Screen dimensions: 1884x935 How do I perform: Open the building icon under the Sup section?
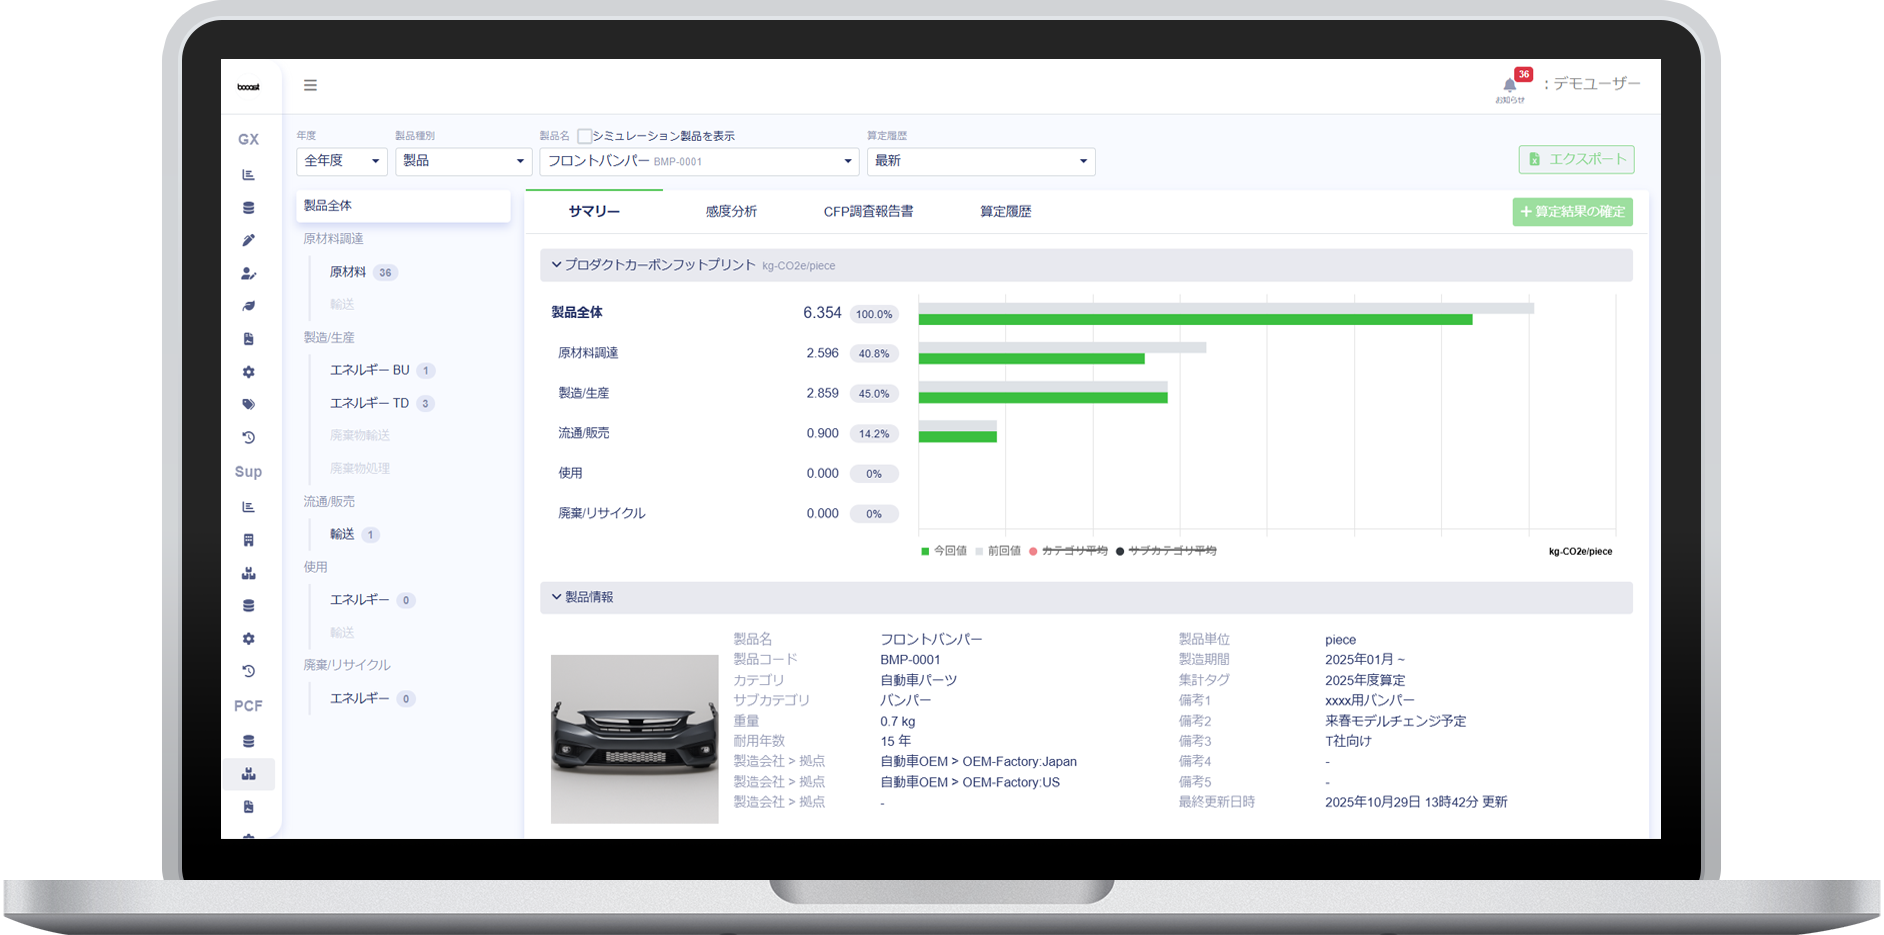(x=248, y=540)
